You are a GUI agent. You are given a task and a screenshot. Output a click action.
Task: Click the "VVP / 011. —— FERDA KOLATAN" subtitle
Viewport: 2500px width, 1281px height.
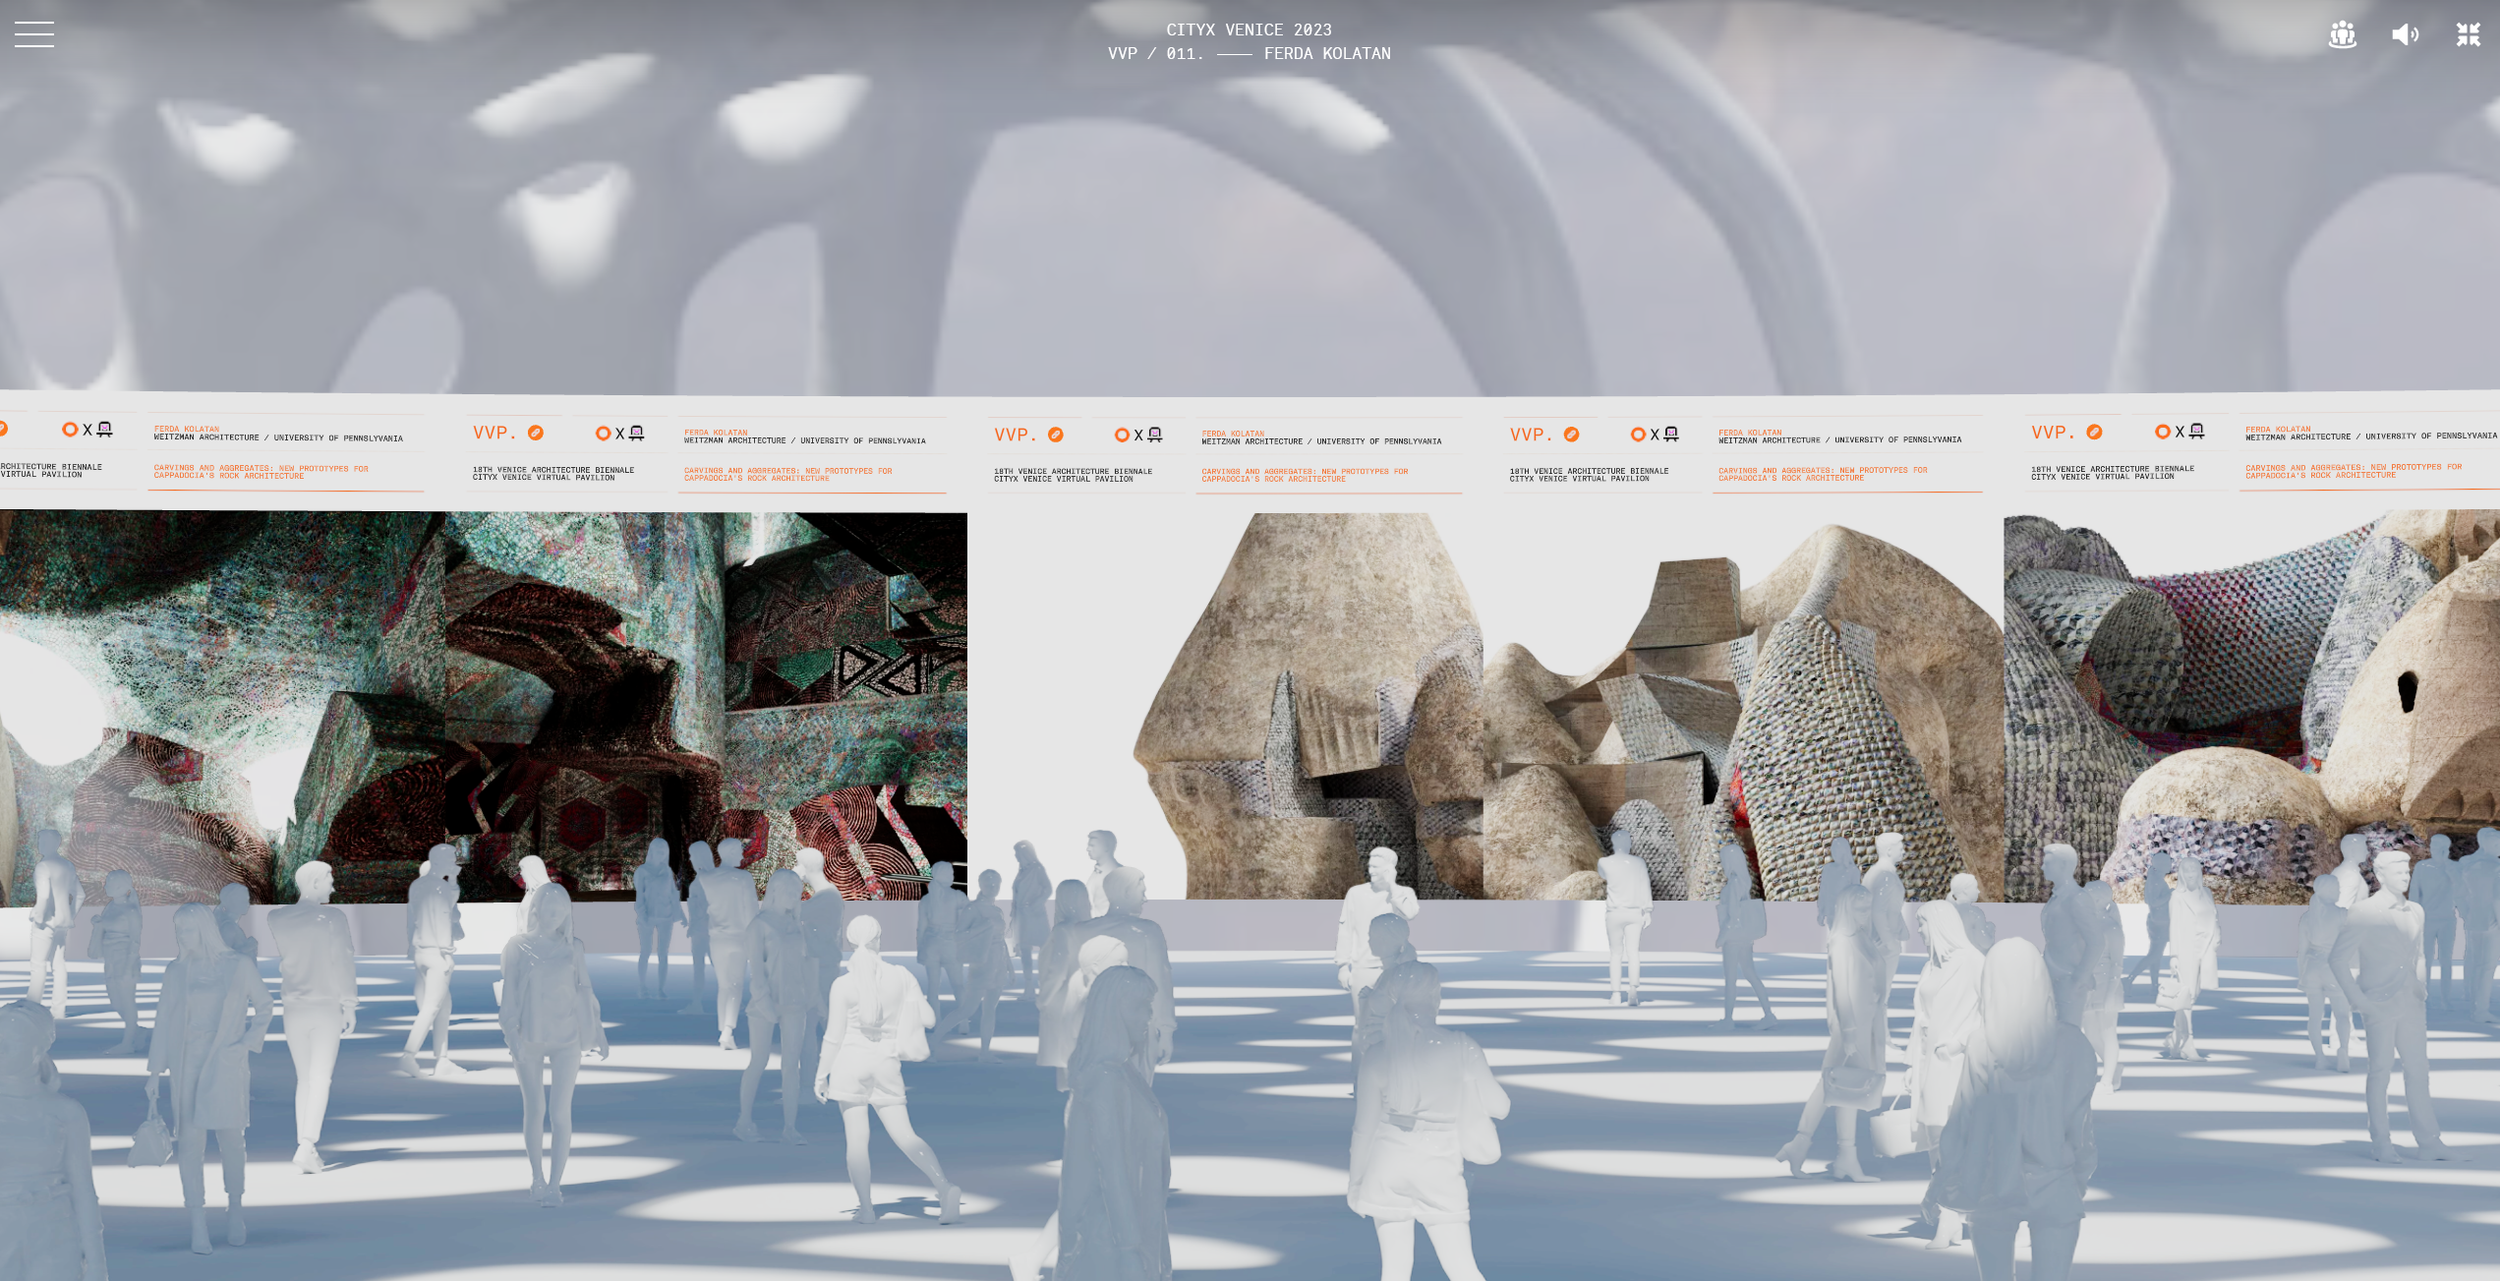click(x=1249, y=54)
